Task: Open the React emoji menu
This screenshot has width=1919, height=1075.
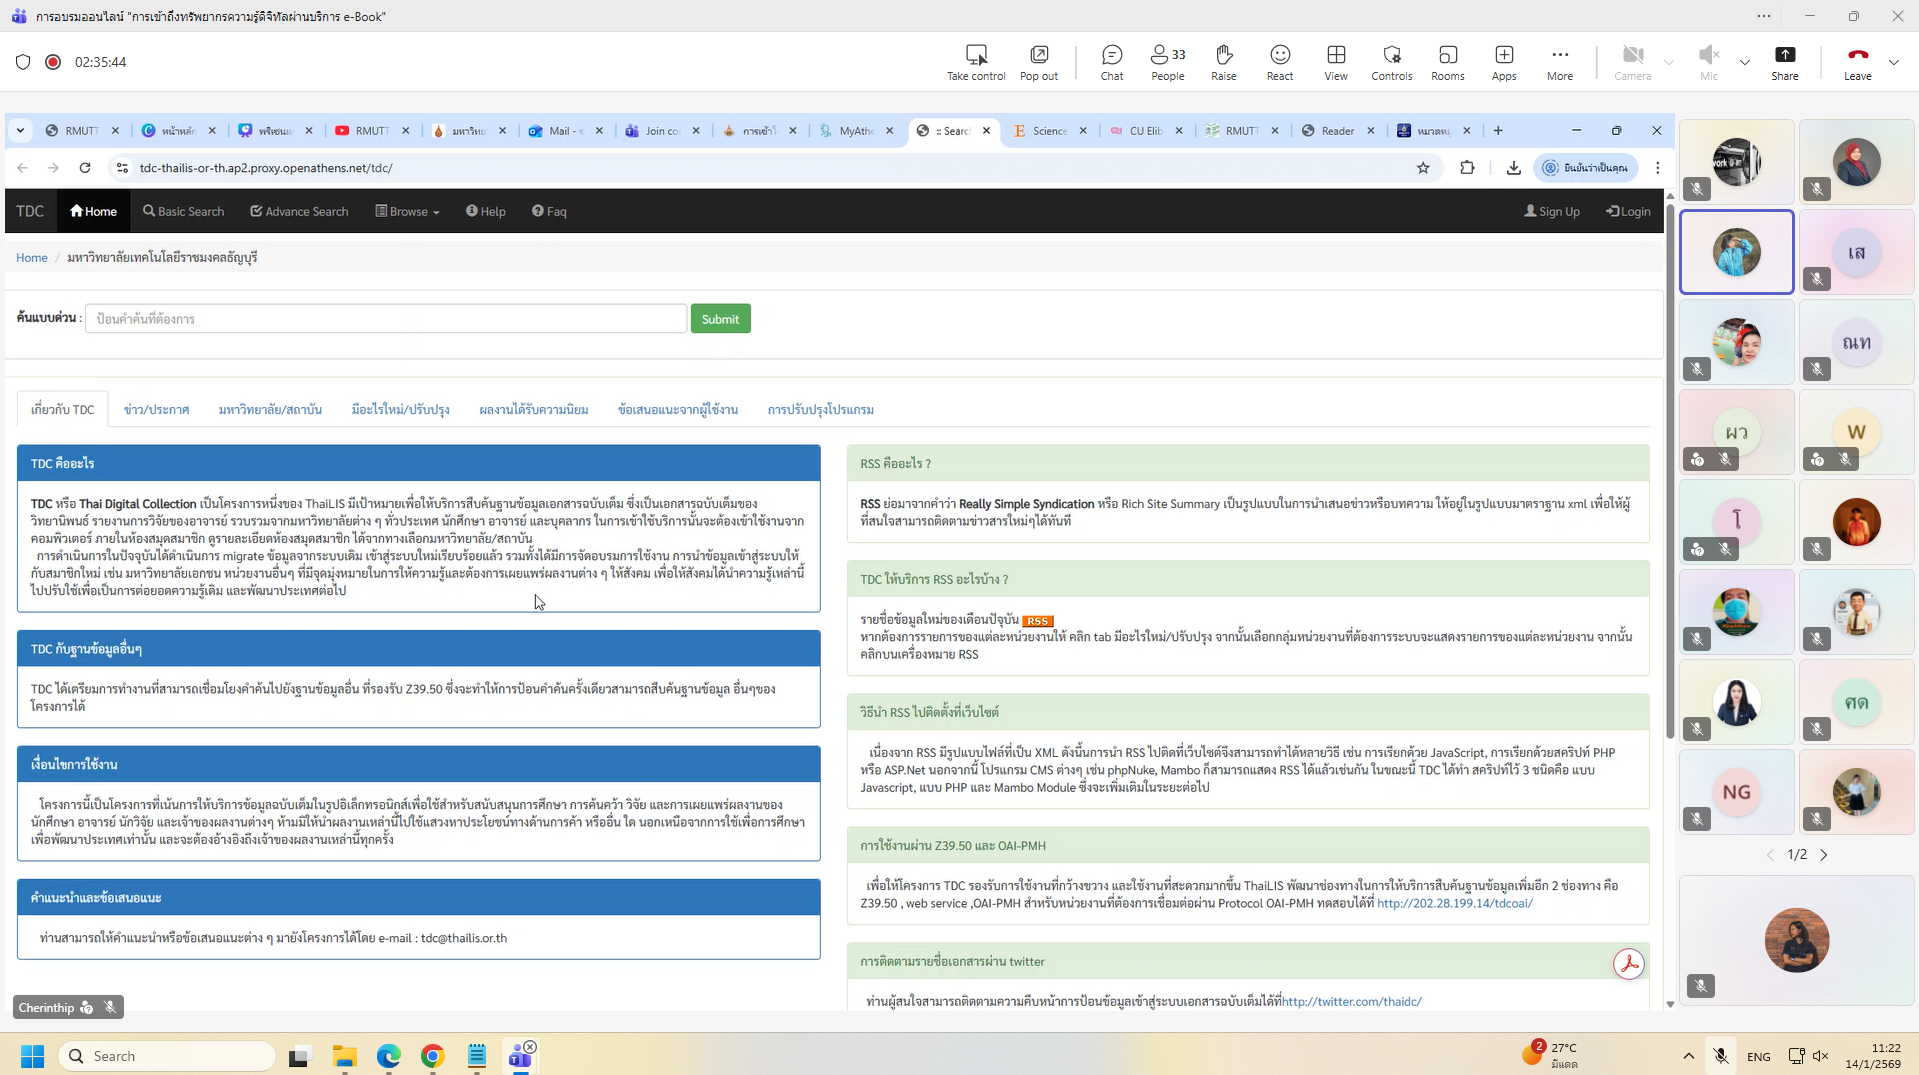Action: point(1279,62)
